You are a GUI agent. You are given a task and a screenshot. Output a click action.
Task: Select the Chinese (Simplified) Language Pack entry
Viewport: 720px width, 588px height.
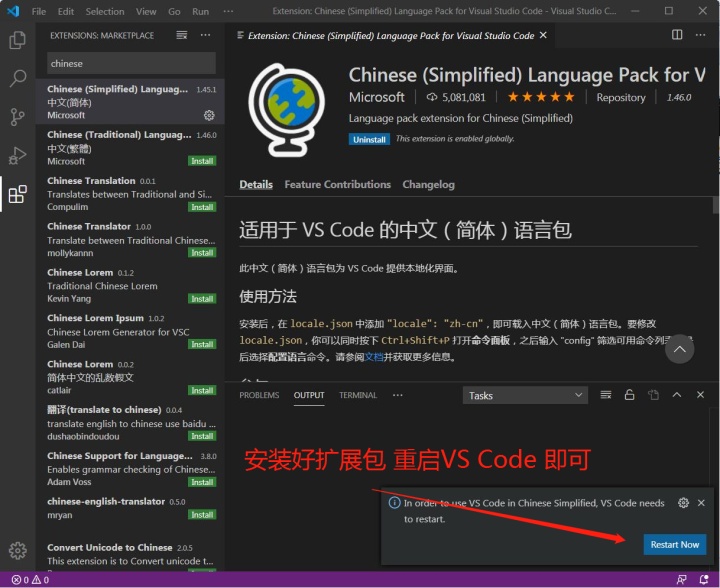point(130,101)
